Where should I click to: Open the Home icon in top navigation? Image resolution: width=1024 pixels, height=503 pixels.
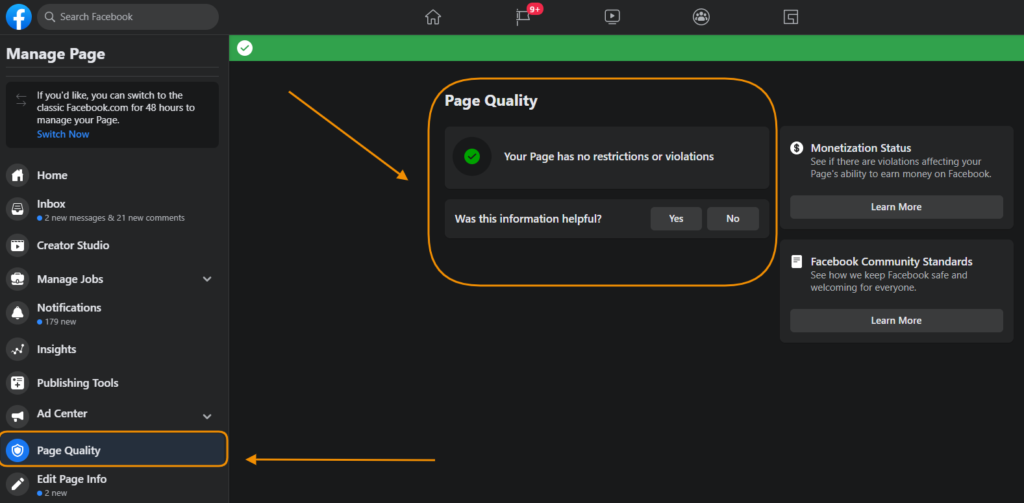432,17
